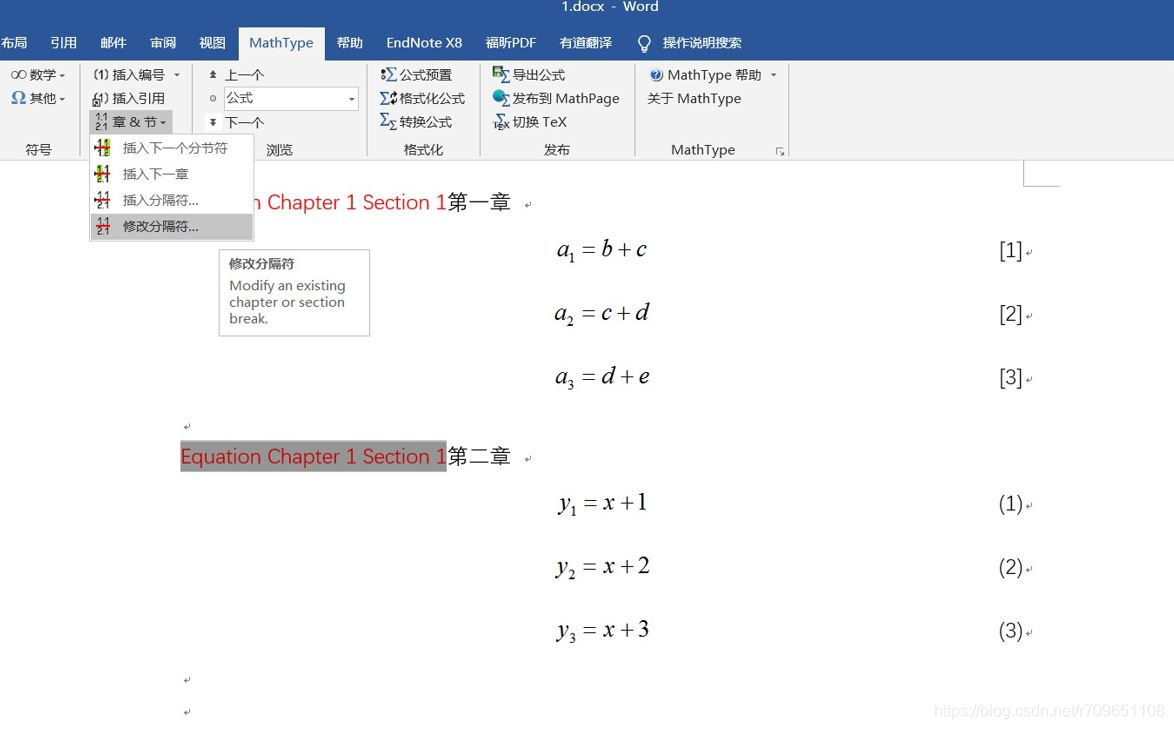
Task: Switch to the 引用 ribbon tab
Action: pyautogui.click(x=64, y=43)
